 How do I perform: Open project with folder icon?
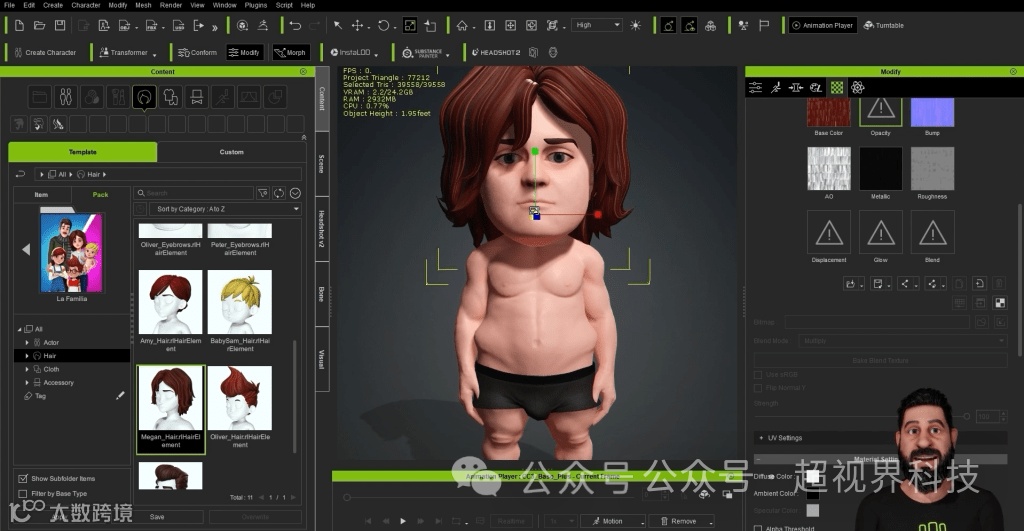(x=39, y=25)
